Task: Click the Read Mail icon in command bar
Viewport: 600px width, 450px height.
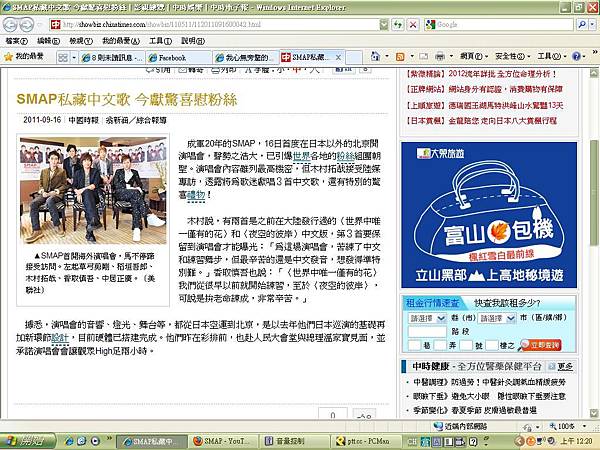Action: pos(424,57)
